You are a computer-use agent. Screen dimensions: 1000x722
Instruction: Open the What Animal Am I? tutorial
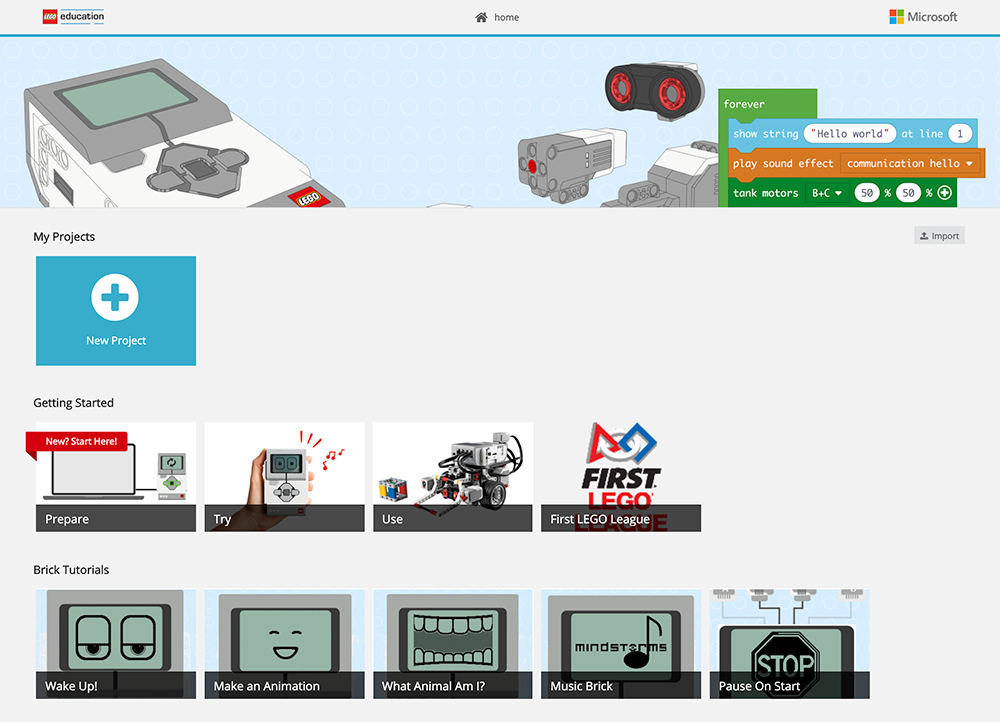pyautogui.click(x=453, y=644)
